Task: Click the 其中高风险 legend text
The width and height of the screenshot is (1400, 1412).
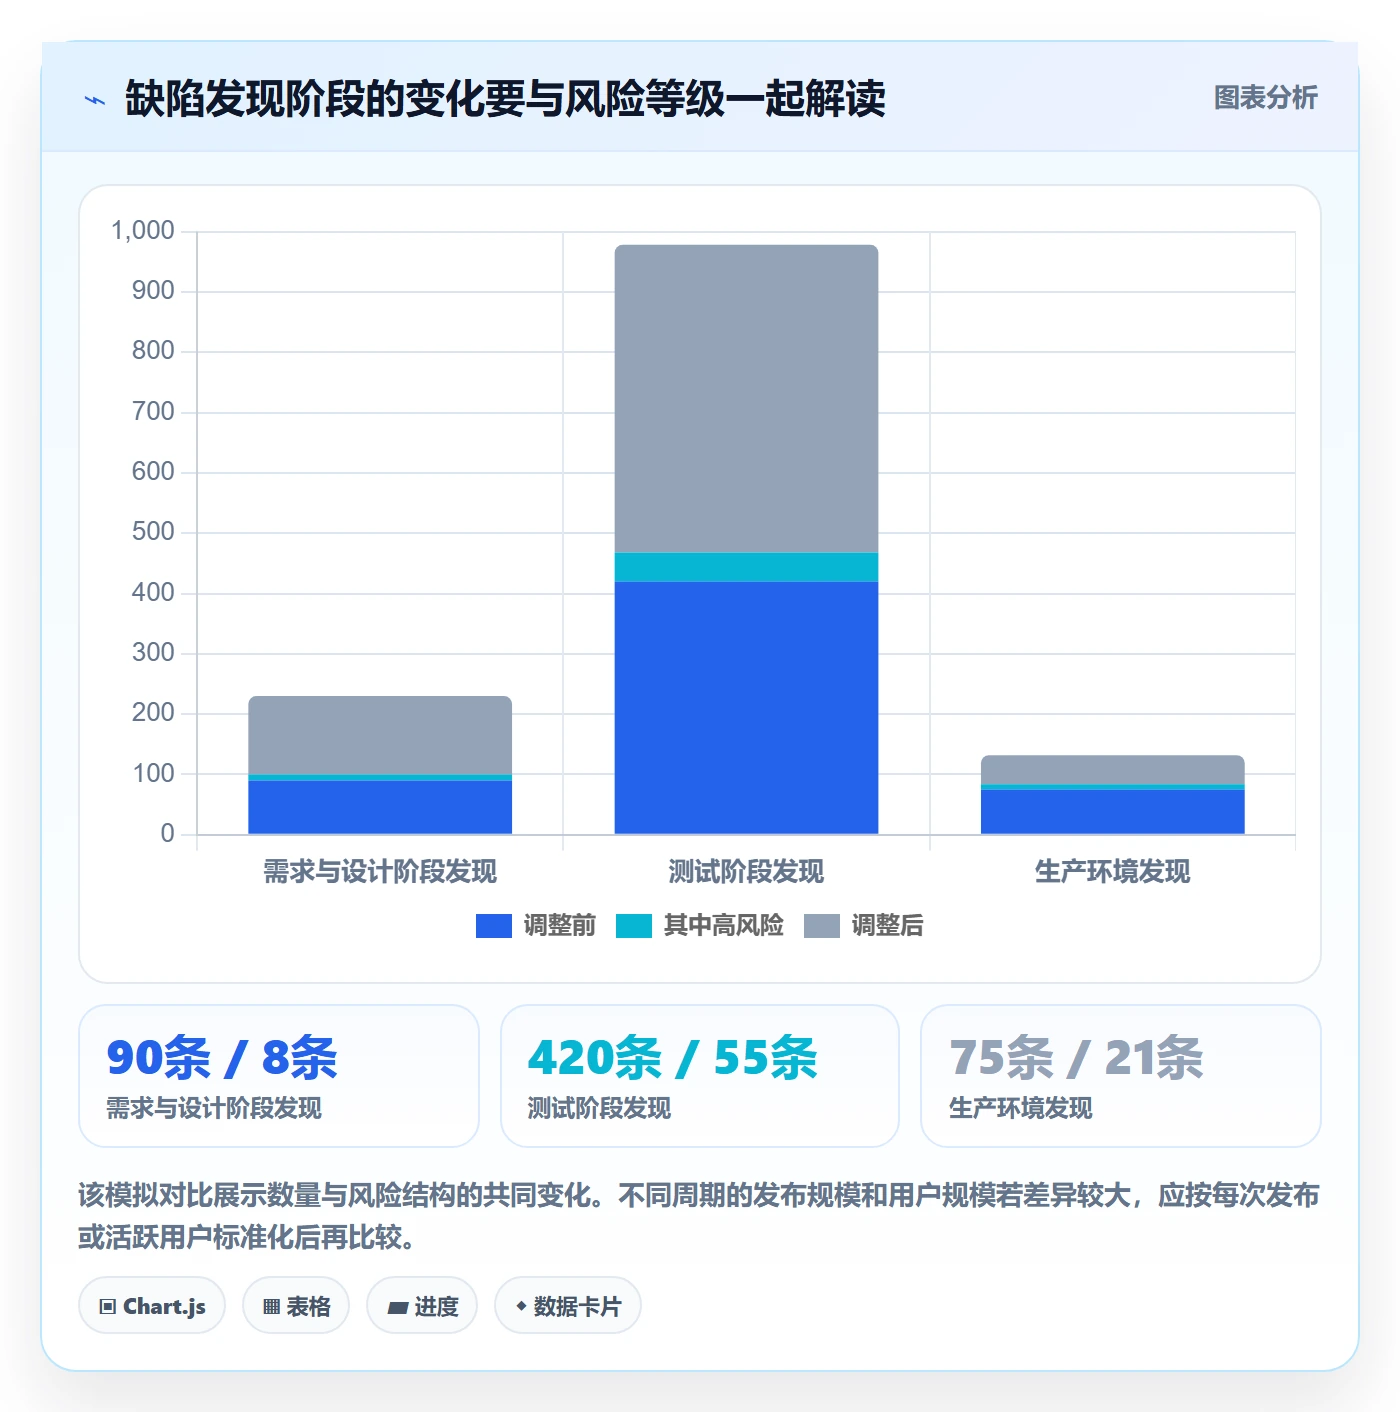Action: point(724,926)
